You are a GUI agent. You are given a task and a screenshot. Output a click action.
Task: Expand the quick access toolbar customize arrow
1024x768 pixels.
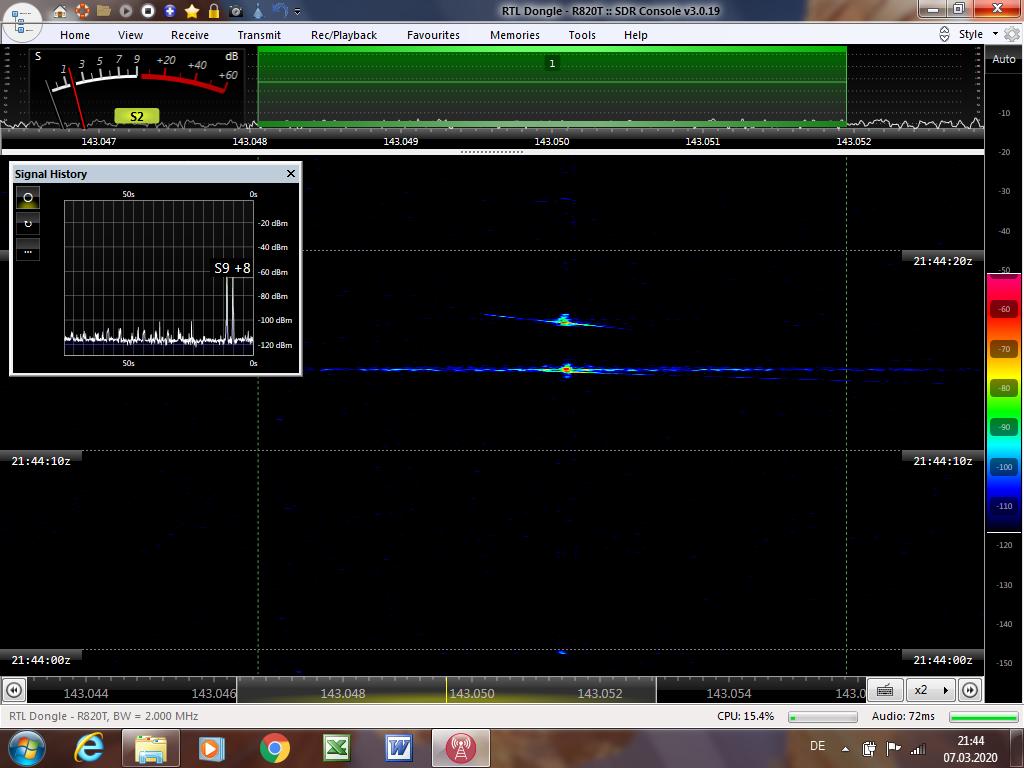pyautogui.click(x=298, y=11)
